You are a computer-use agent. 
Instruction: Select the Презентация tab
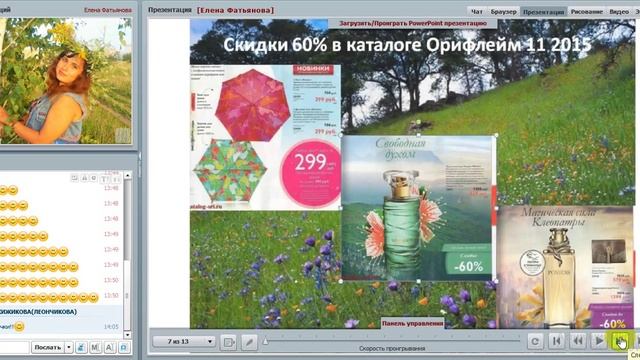(543, 11)
